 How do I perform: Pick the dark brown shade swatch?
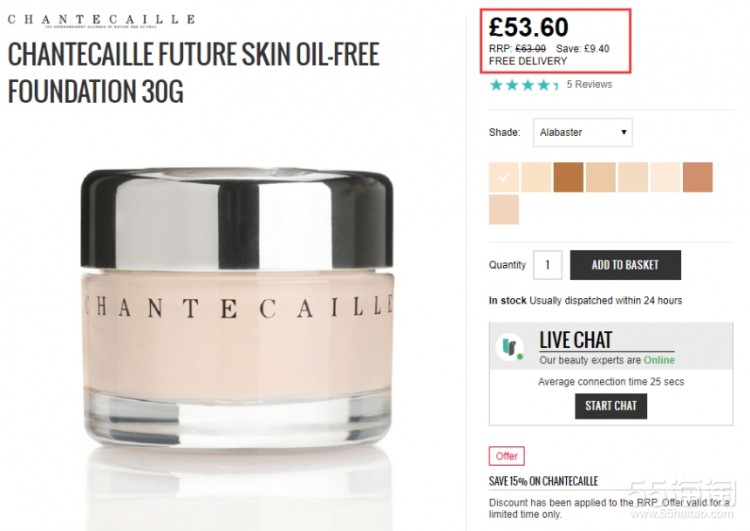point(568,177)
